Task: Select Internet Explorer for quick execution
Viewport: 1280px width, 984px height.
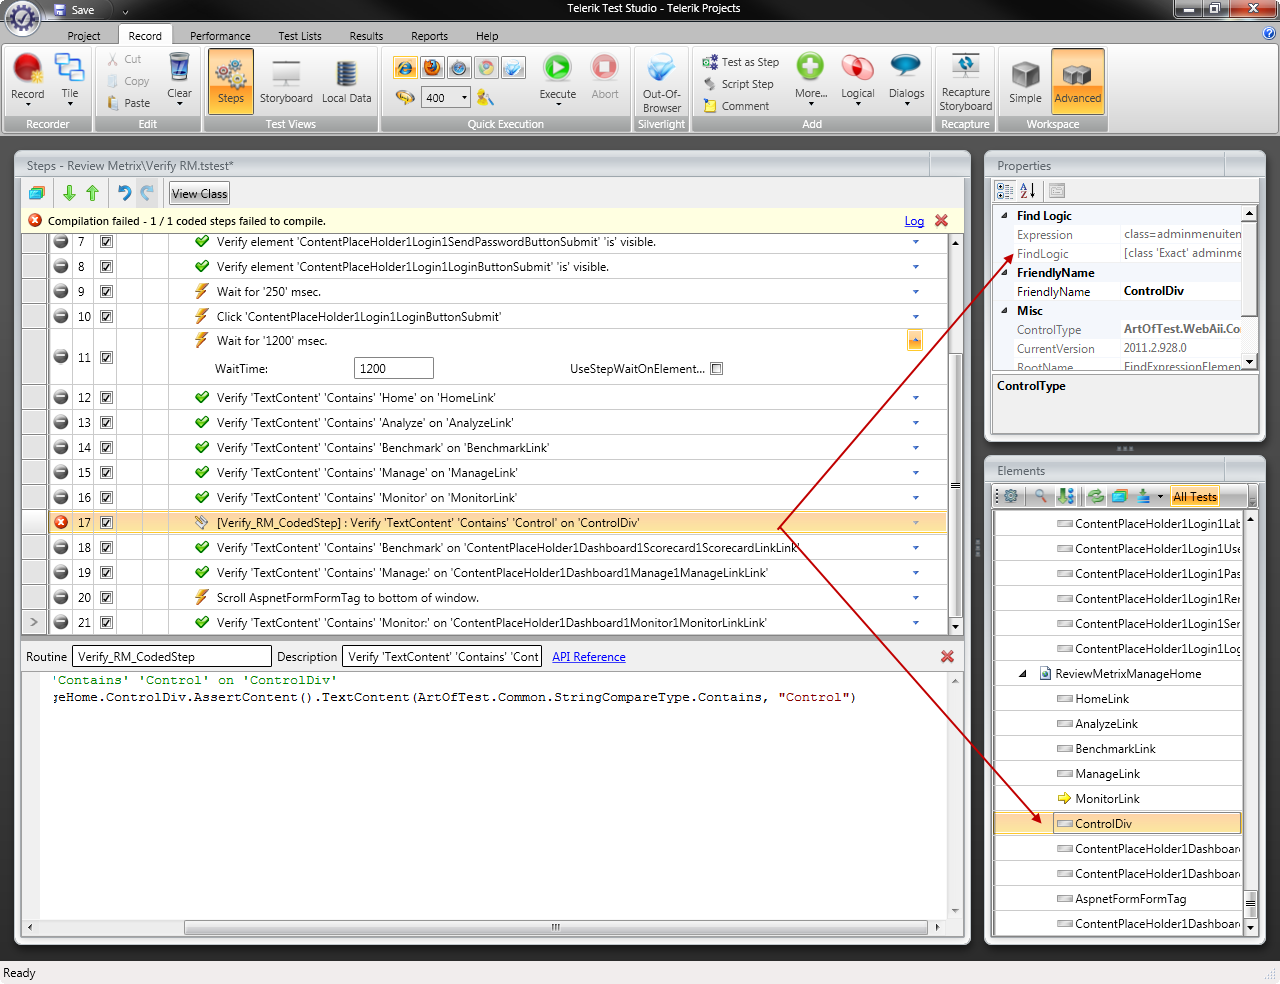Action: coord(405,68)
